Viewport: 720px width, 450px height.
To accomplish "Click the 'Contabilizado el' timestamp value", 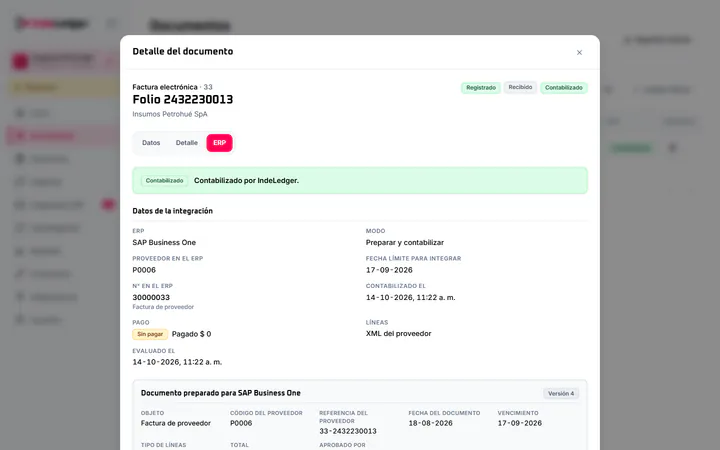I will coord(411,298).
